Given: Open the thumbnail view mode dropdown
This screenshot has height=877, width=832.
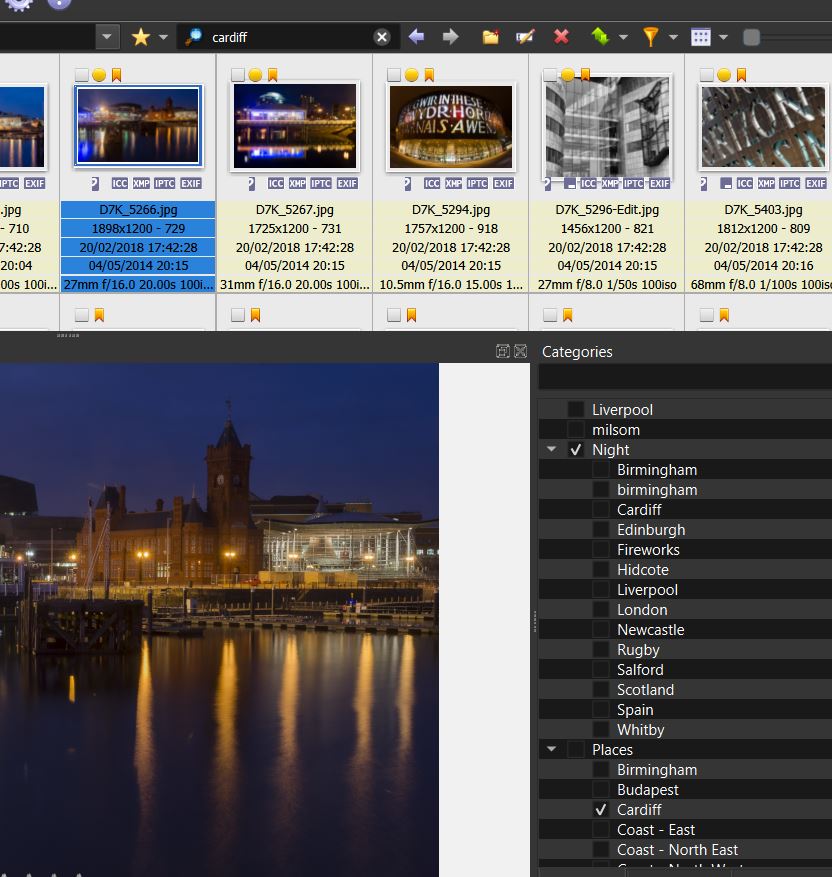Looking at the screenshot, I should pyautogui.click(x=724, y=37).
